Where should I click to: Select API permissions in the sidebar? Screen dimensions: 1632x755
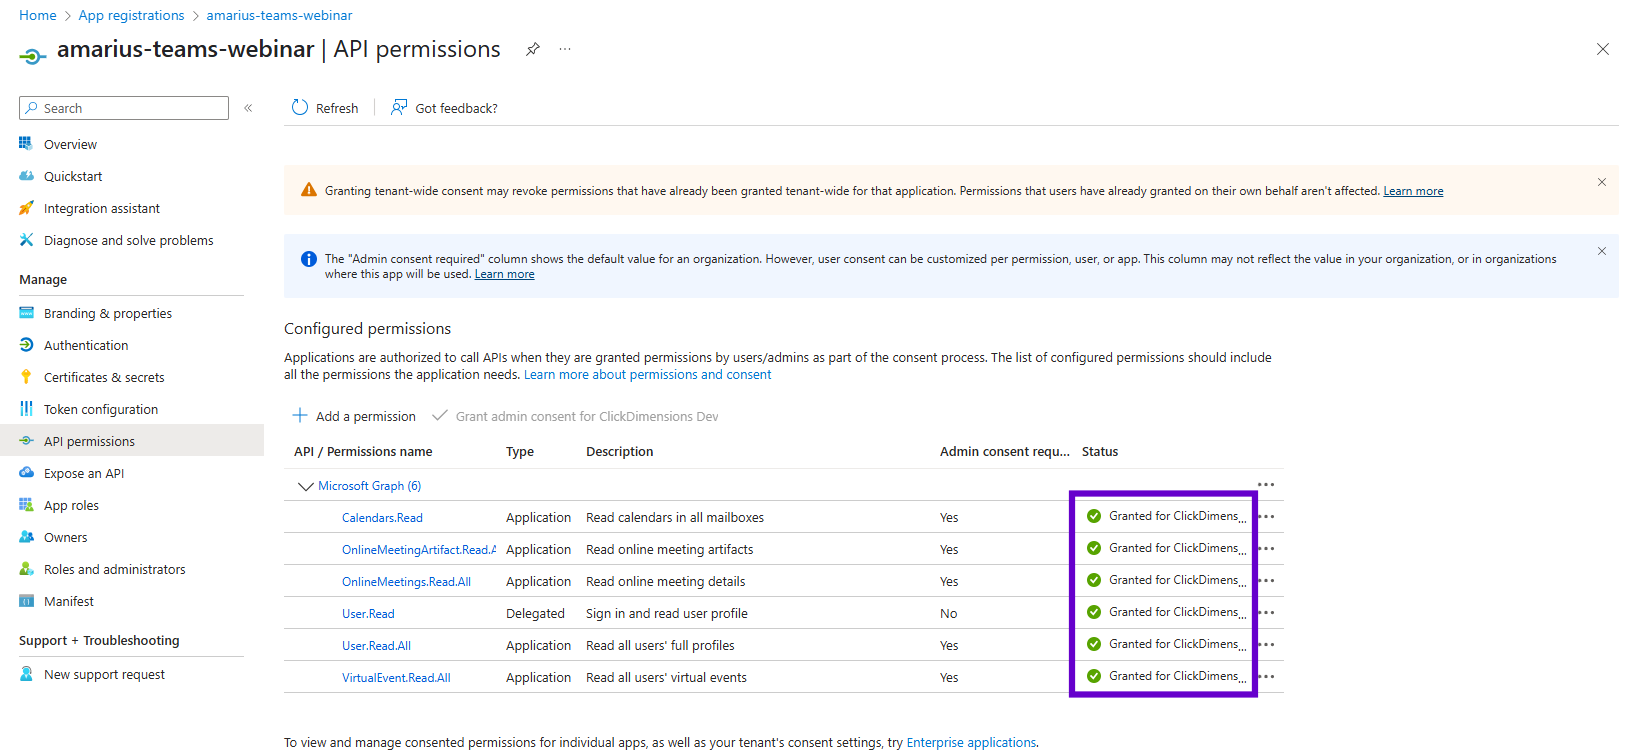(x=132, y=441)
